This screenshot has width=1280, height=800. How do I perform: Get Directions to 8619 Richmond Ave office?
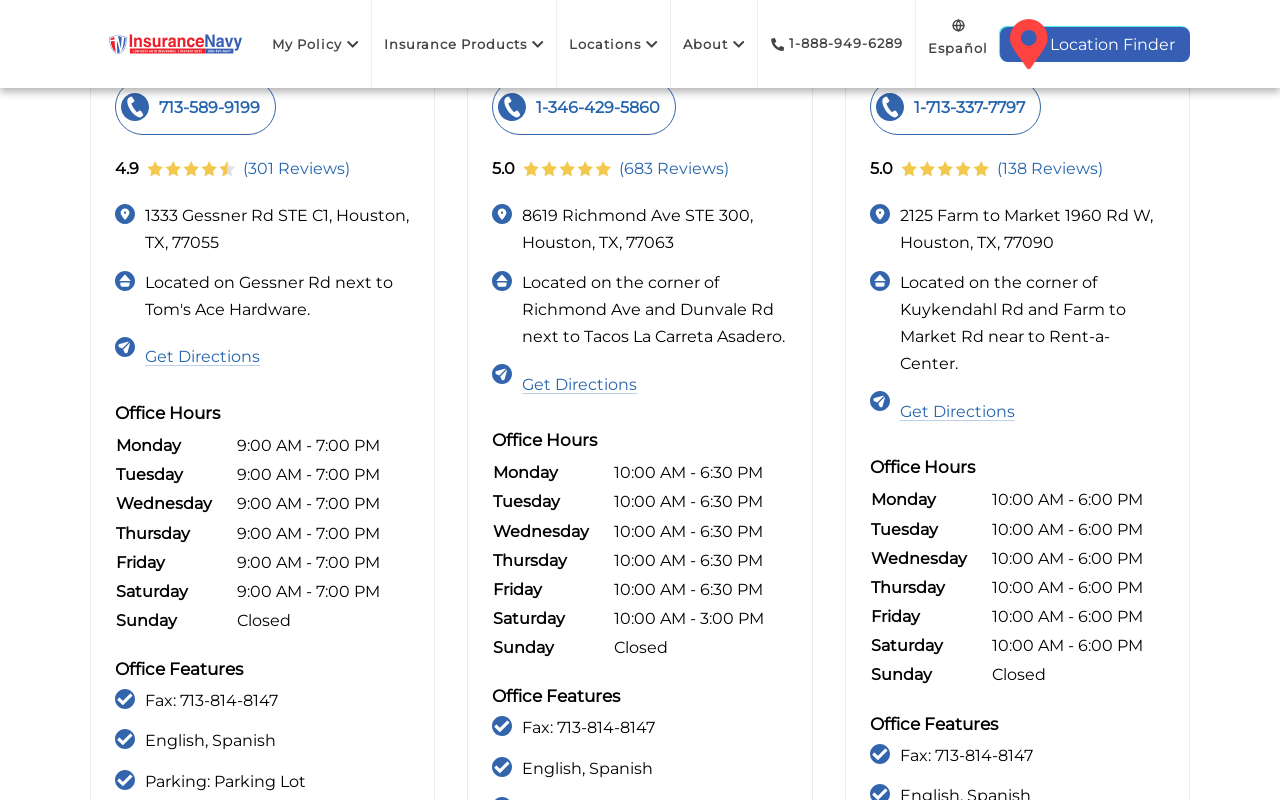coord(579,385)
